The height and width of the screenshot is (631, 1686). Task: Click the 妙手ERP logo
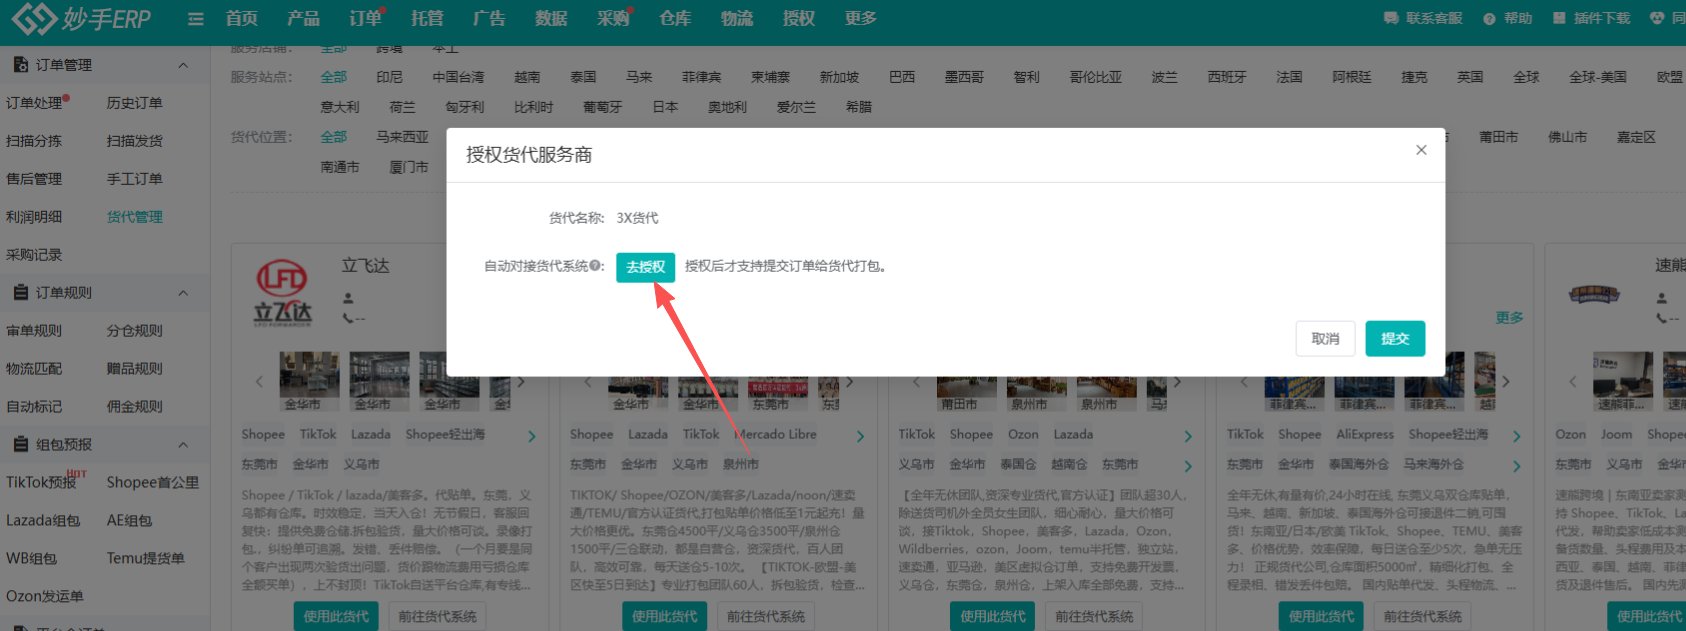(82, 18)
